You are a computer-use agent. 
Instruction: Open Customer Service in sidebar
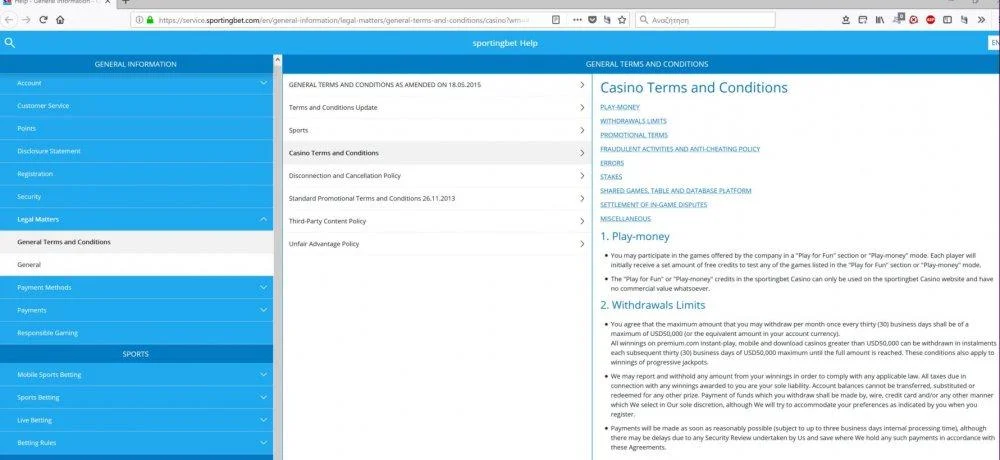136,106
